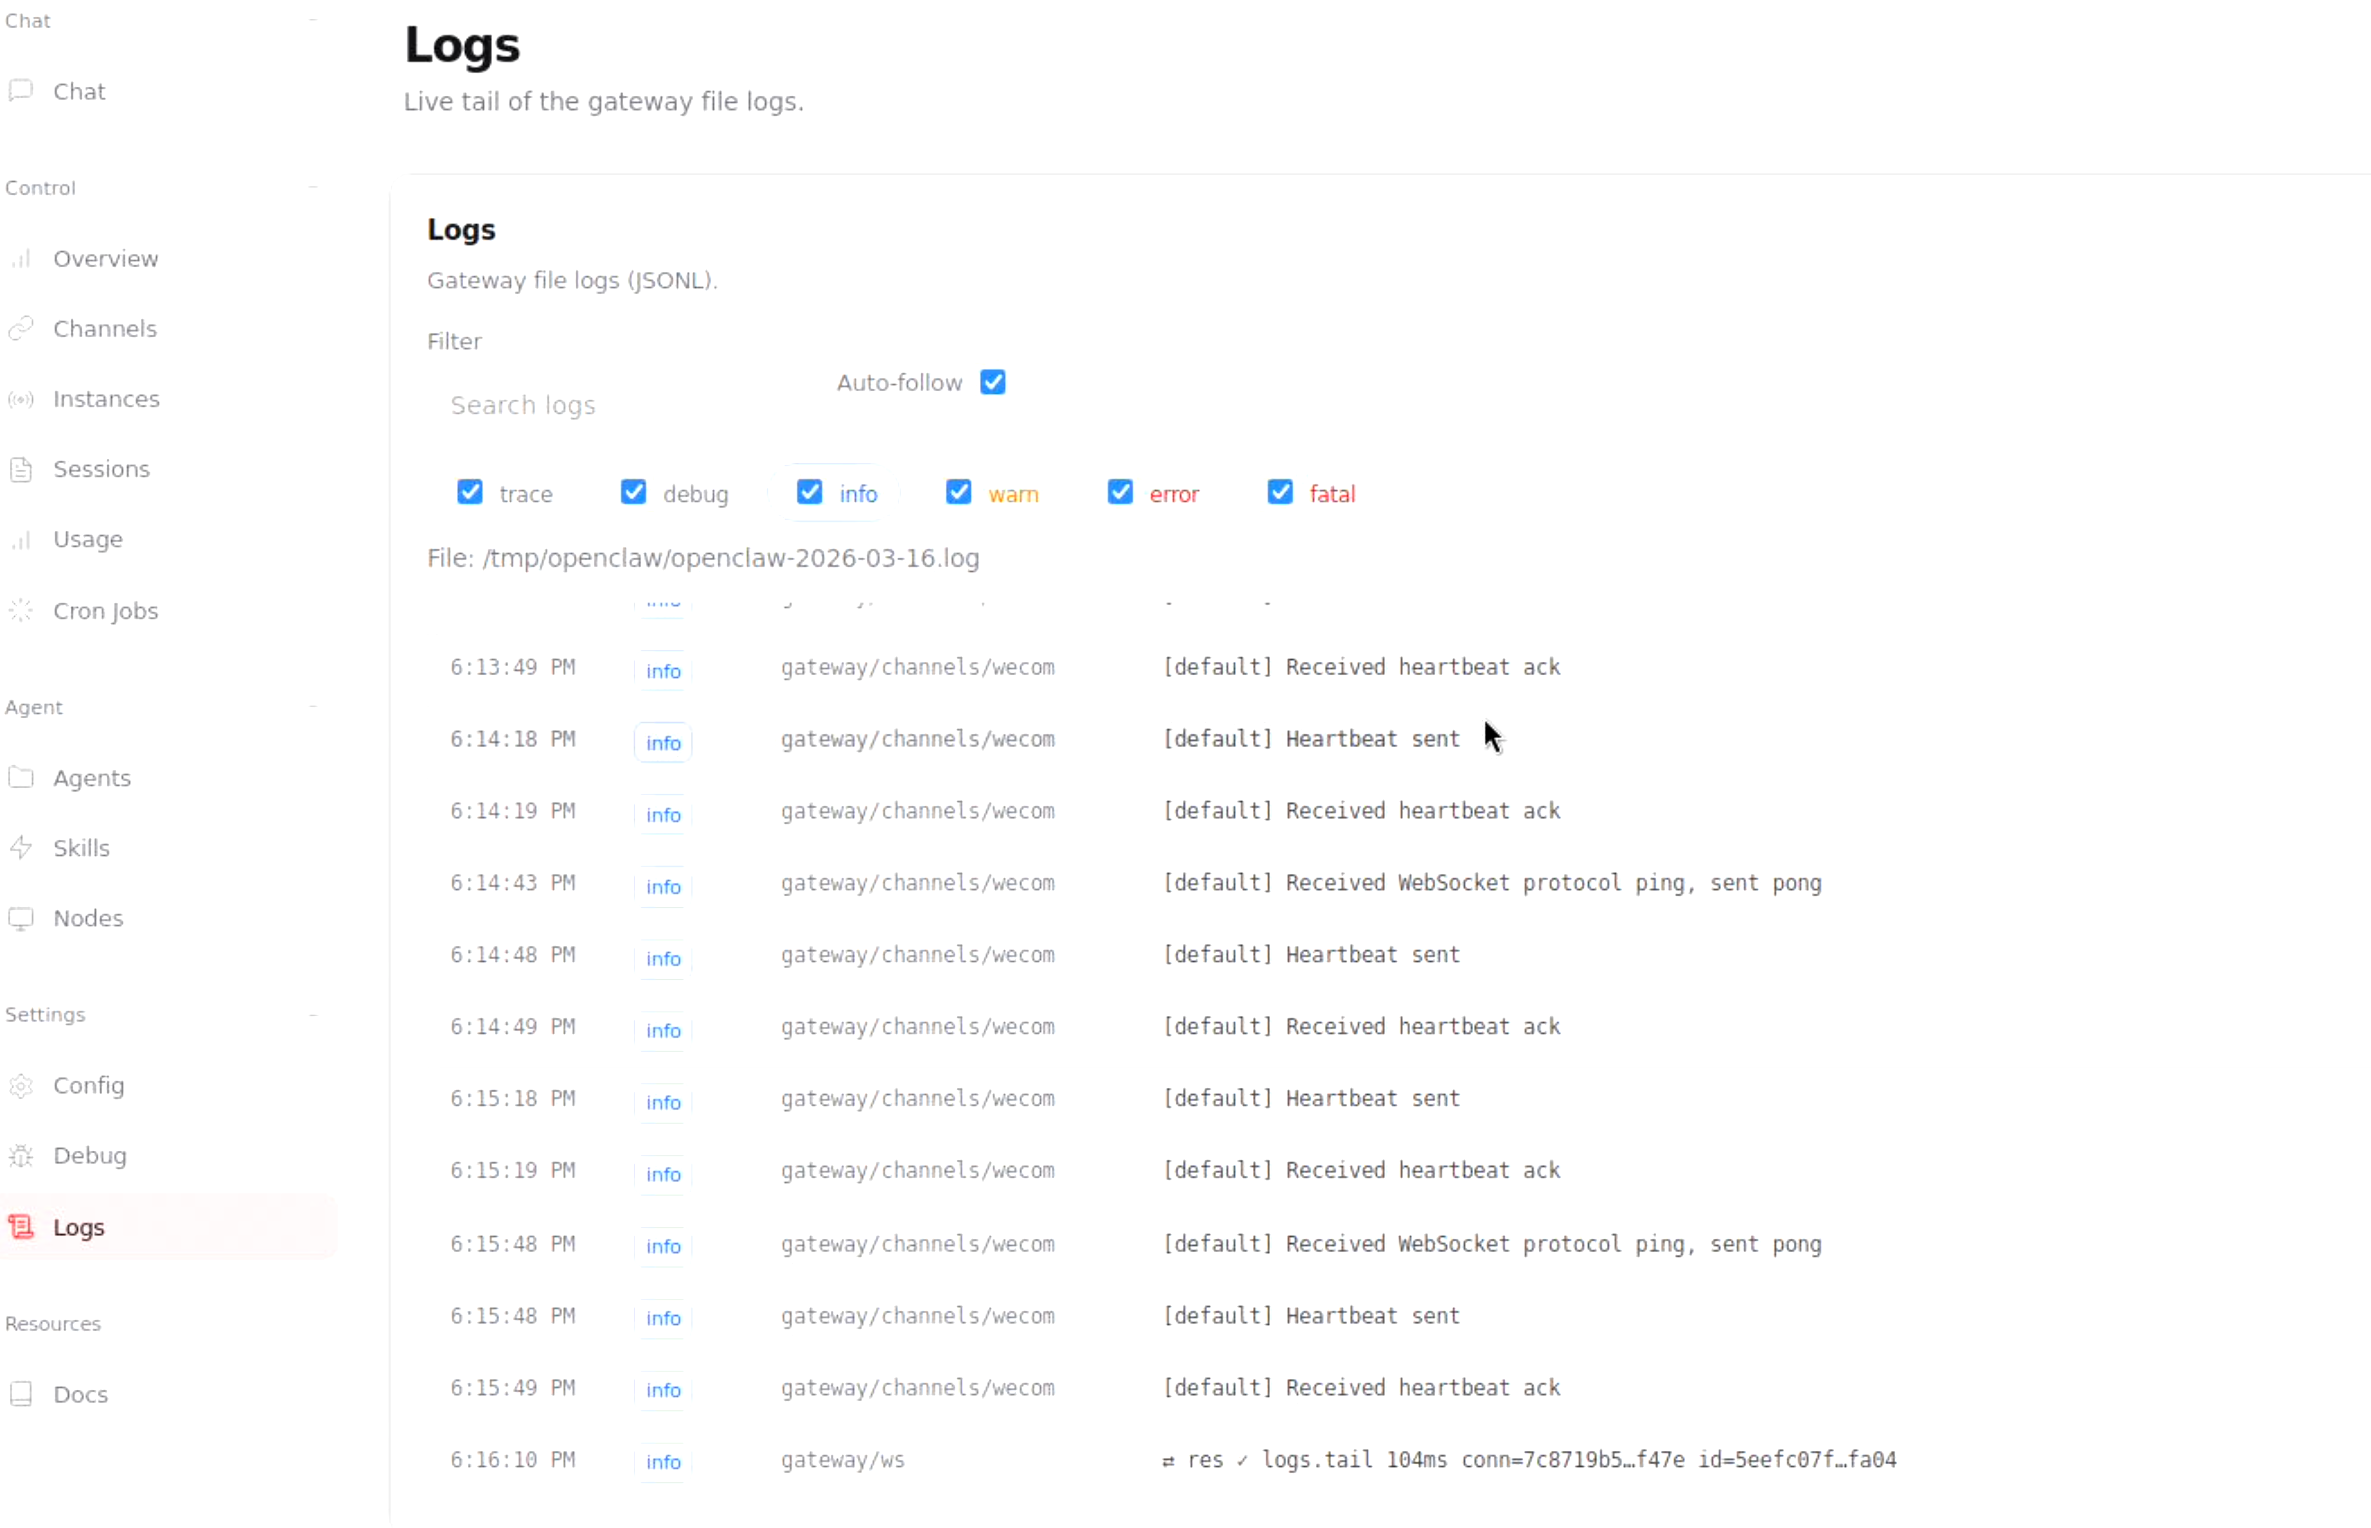Uncheck the warn log level filter
Image resolution: width=2371 pixels, height=1528 pixels.
(x=958, y=492)
